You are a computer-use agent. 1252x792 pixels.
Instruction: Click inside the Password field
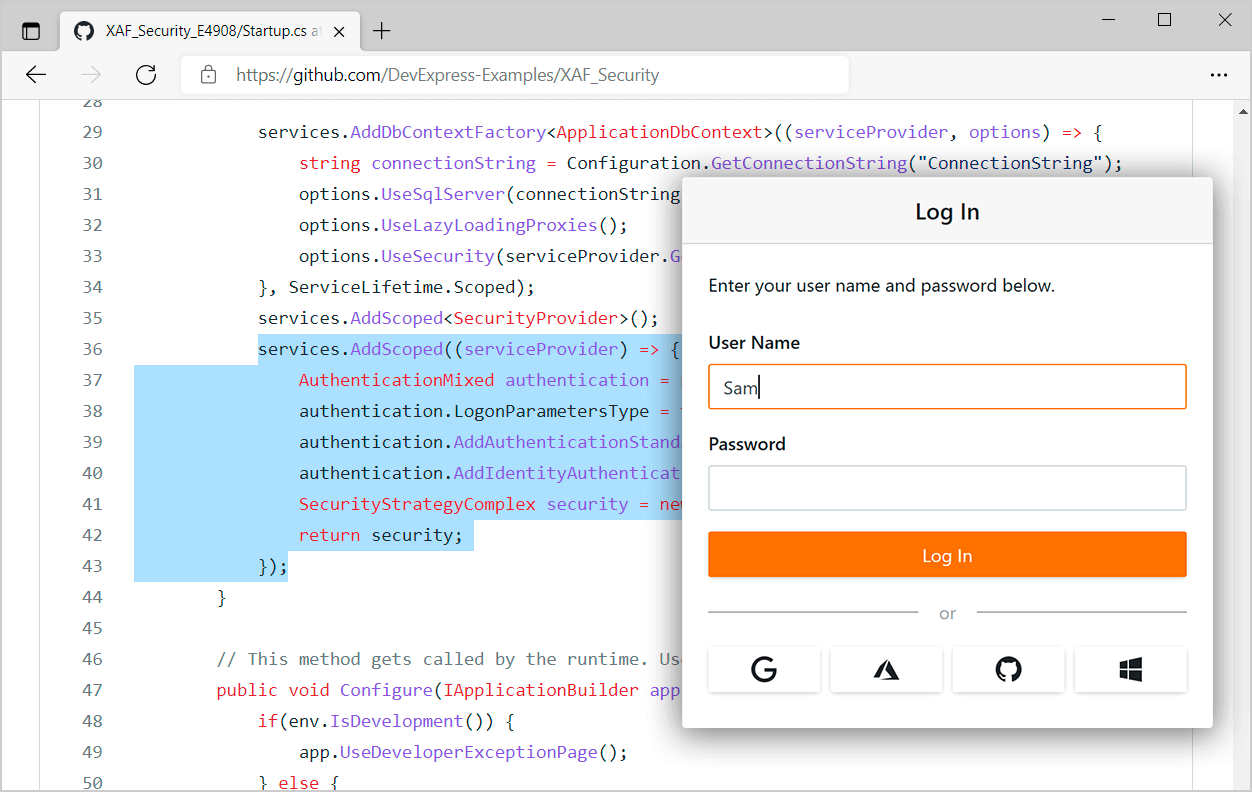[x=947, y=488]
